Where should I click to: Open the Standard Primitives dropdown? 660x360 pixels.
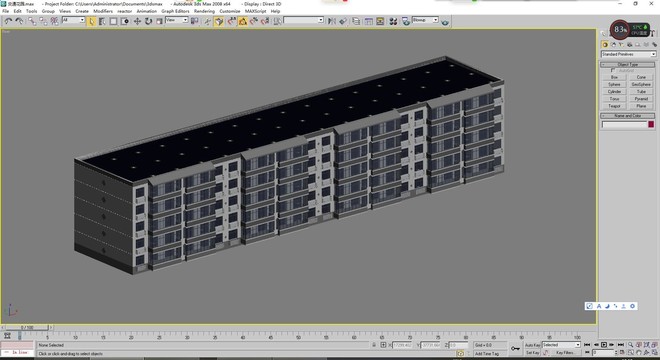pos(628,54)
